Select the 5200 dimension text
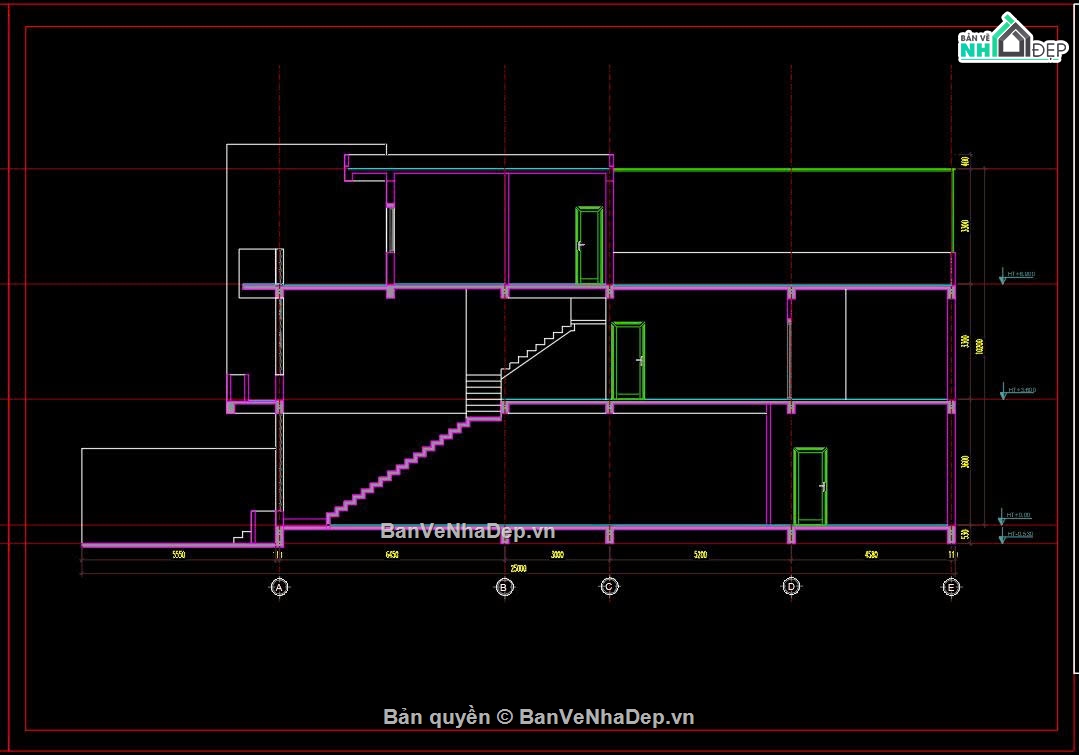 pos(701,555)
